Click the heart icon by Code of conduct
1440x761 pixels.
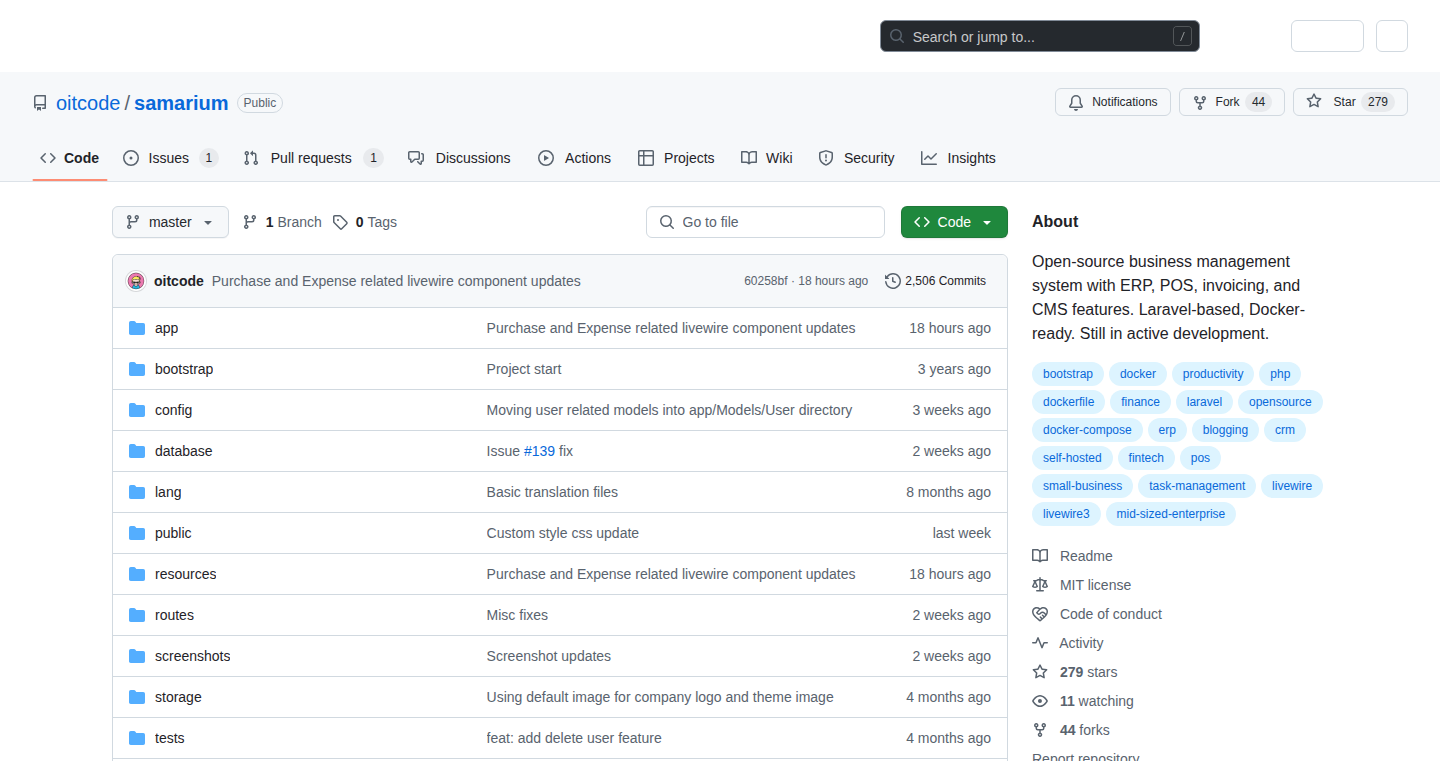tap(1040, 614)
